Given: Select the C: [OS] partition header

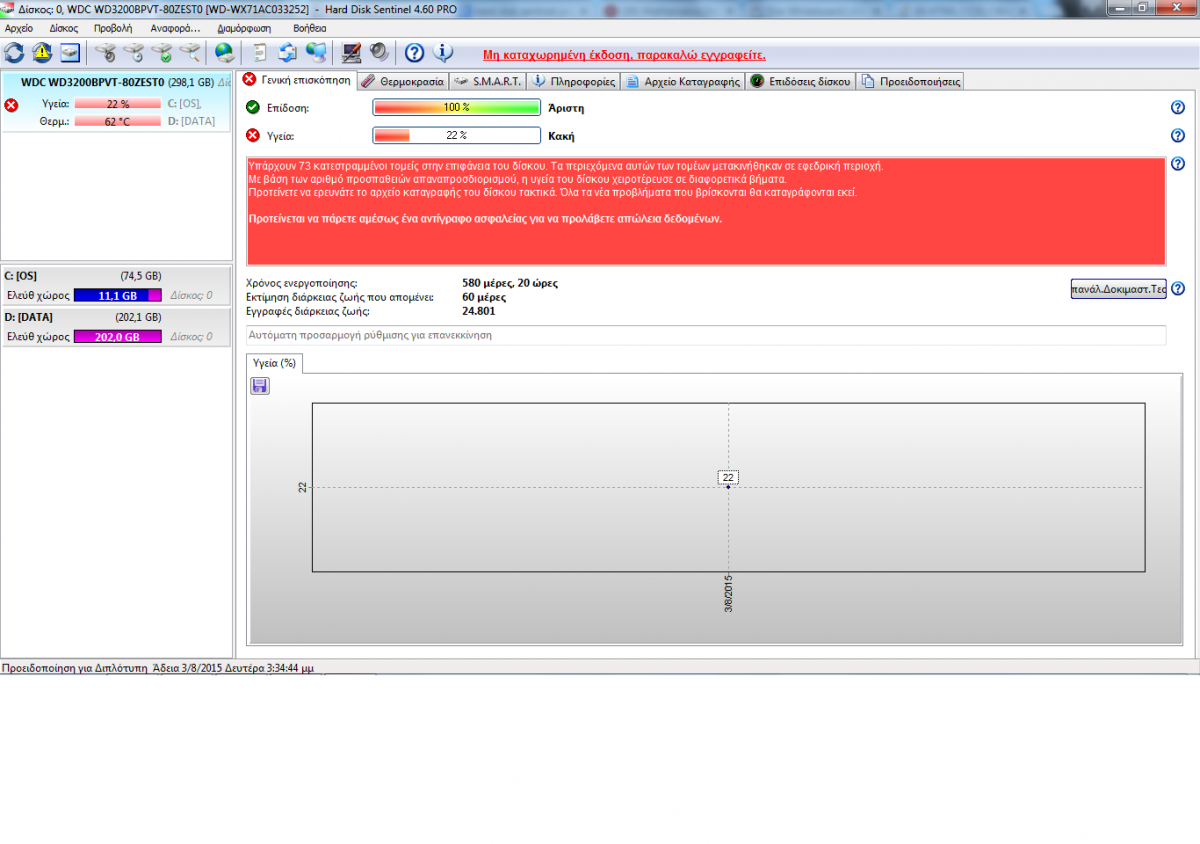Looking at the screenshot, I should (x=116, y=276).
